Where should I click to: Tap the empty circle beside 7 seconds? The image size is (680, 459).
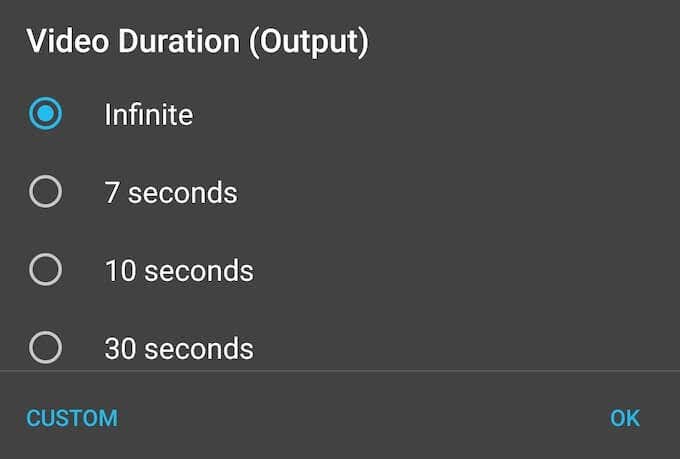(46, 192)
